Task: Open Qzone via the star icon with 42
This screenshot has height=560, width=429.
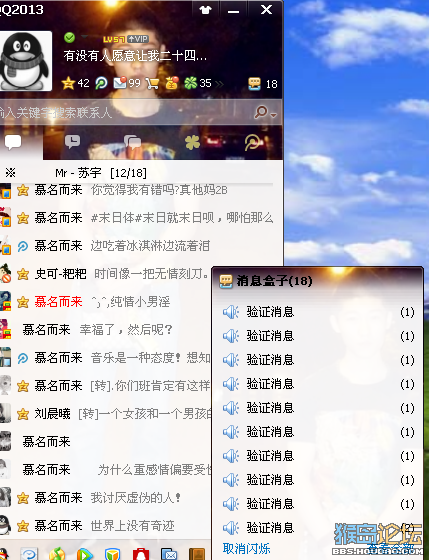Action: (75, 83)
